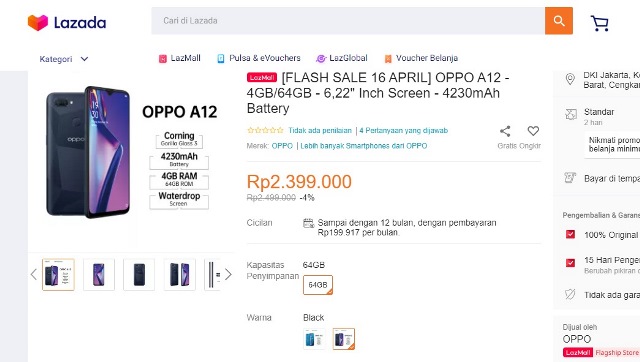Share this product via share icon
Screen dimensions: 640x362
[505, 131]
